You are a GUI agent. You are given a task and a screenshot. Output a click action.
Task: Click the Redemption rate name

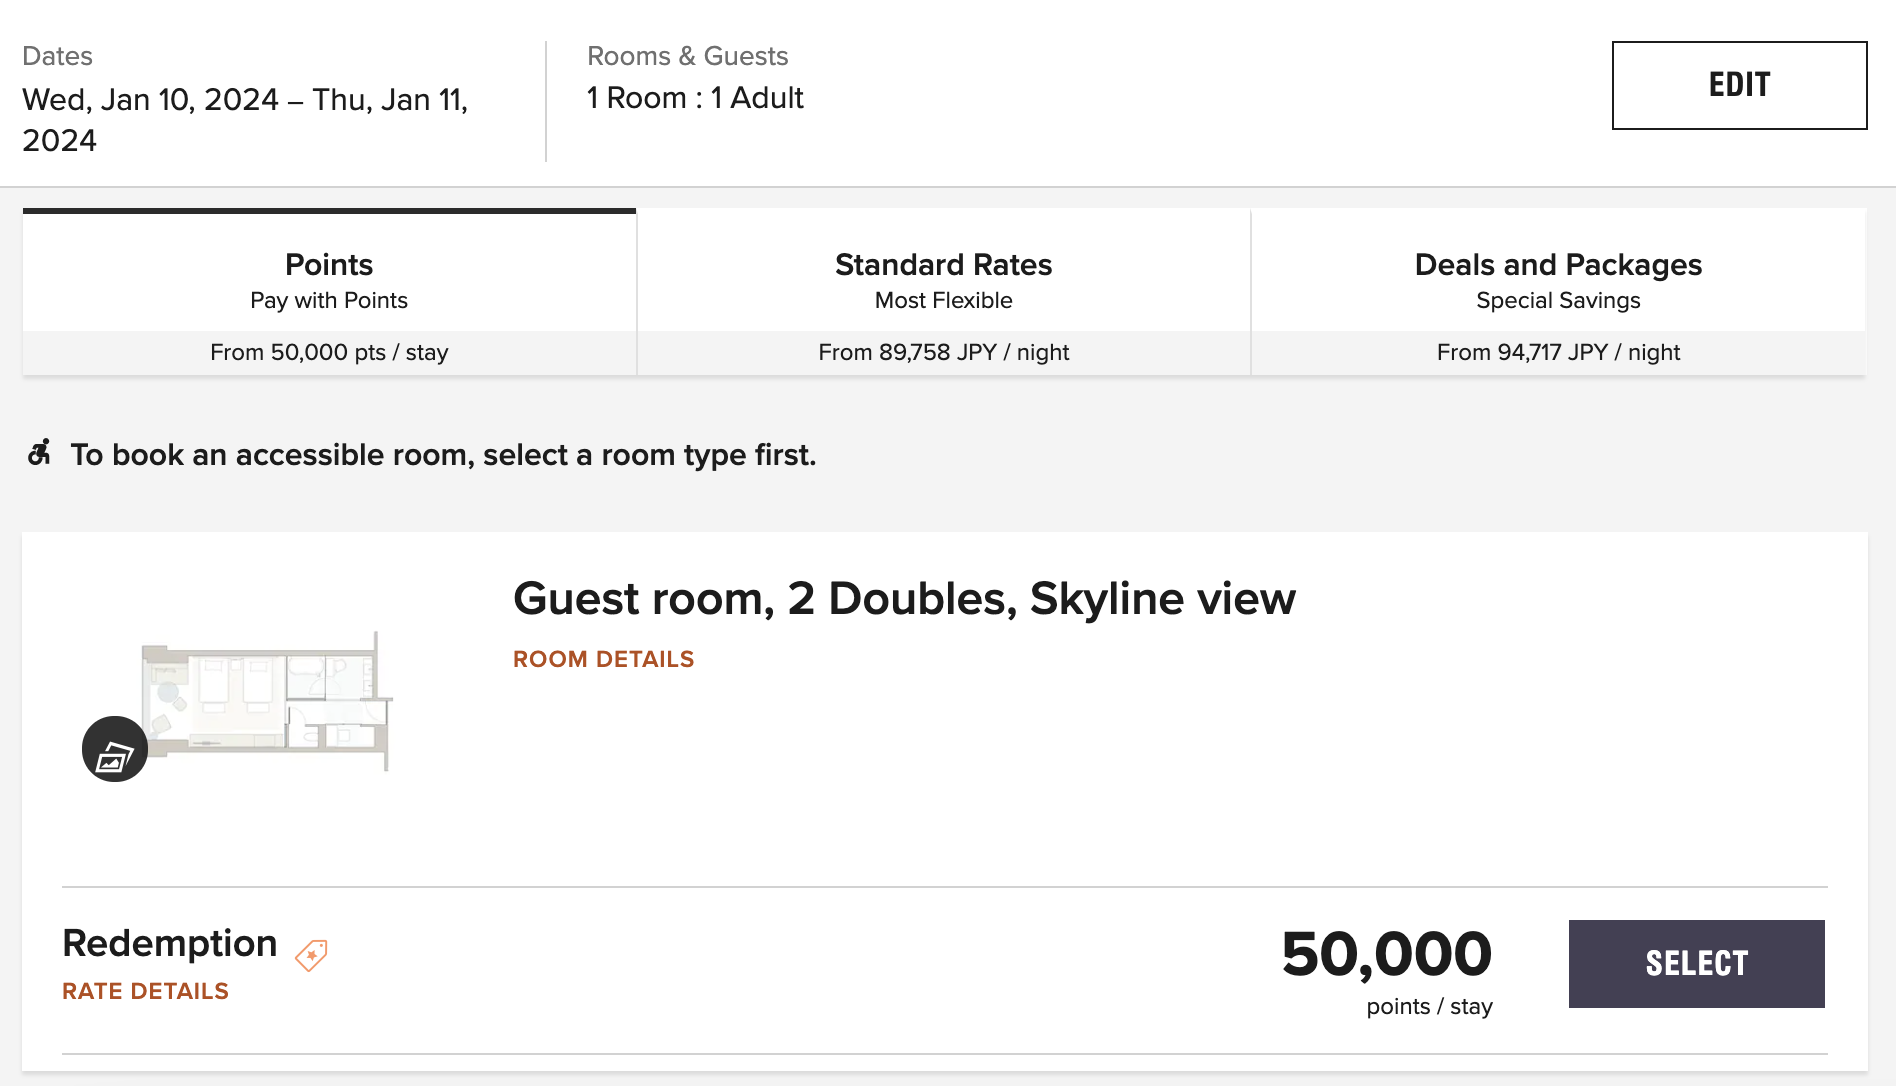(170, 943)
